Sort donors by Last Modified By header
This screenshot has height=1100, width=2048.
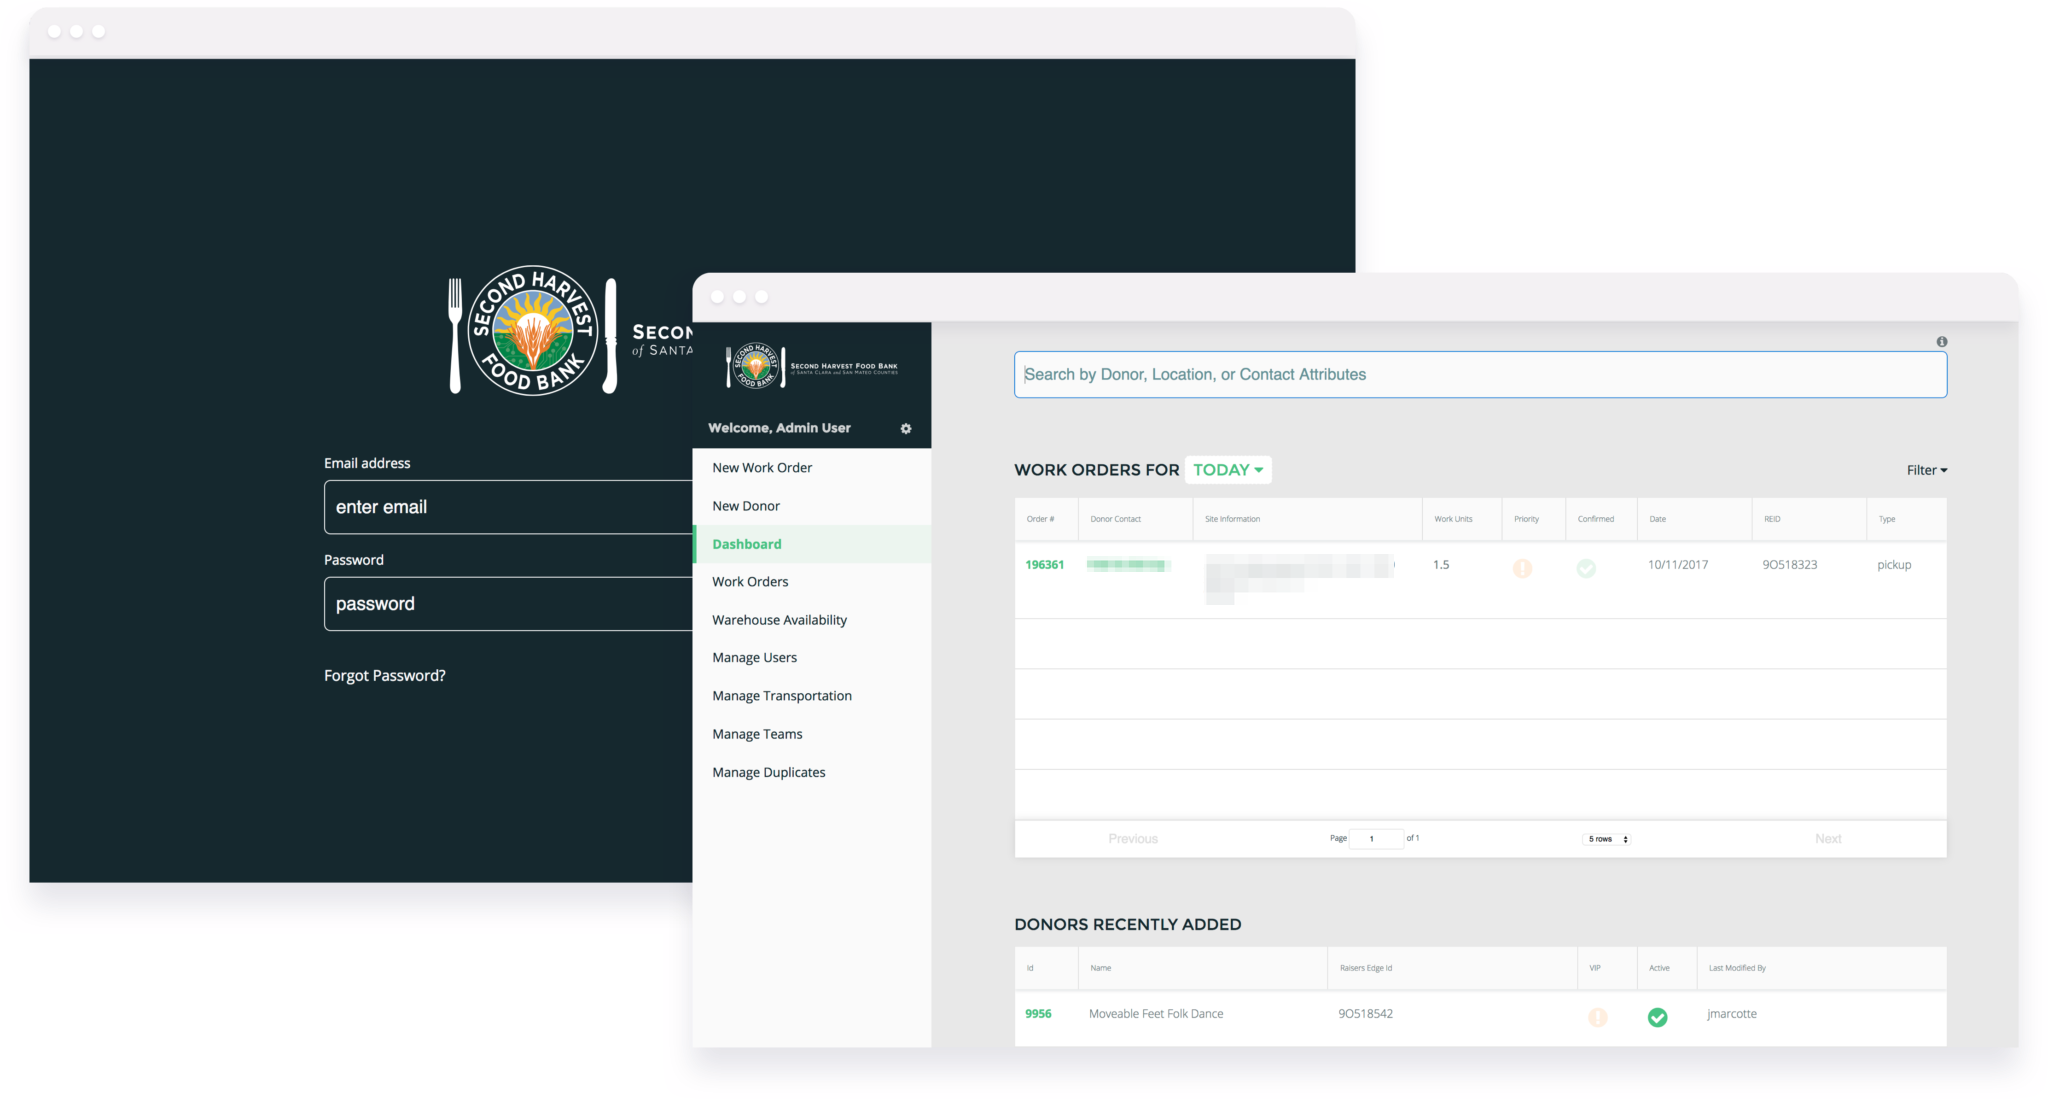pyautogui.click(x=1821, y=968)
